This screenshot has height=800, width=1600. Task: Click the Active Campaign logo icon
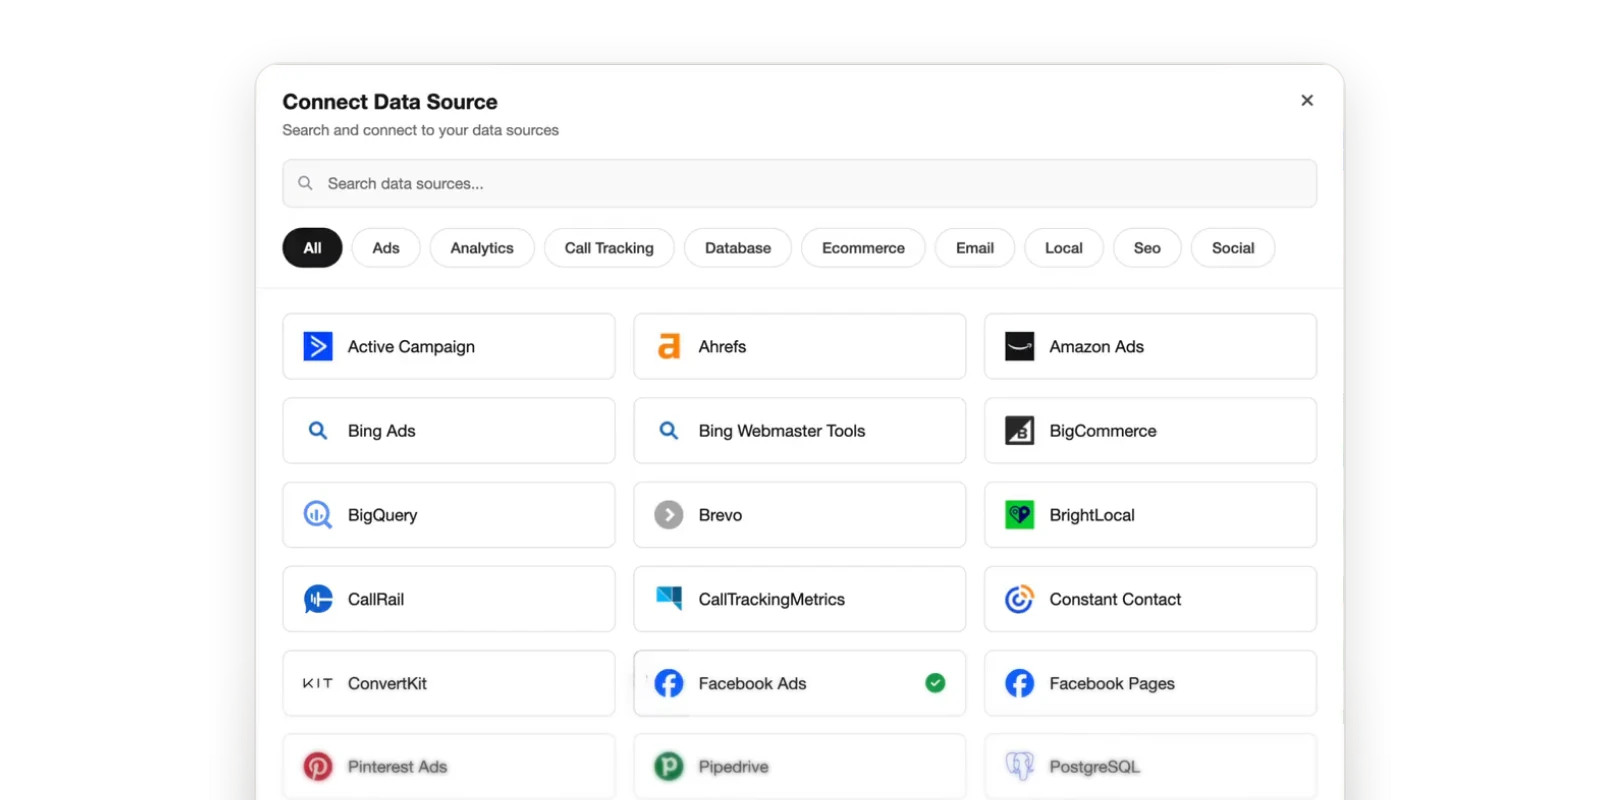(318, 346)
